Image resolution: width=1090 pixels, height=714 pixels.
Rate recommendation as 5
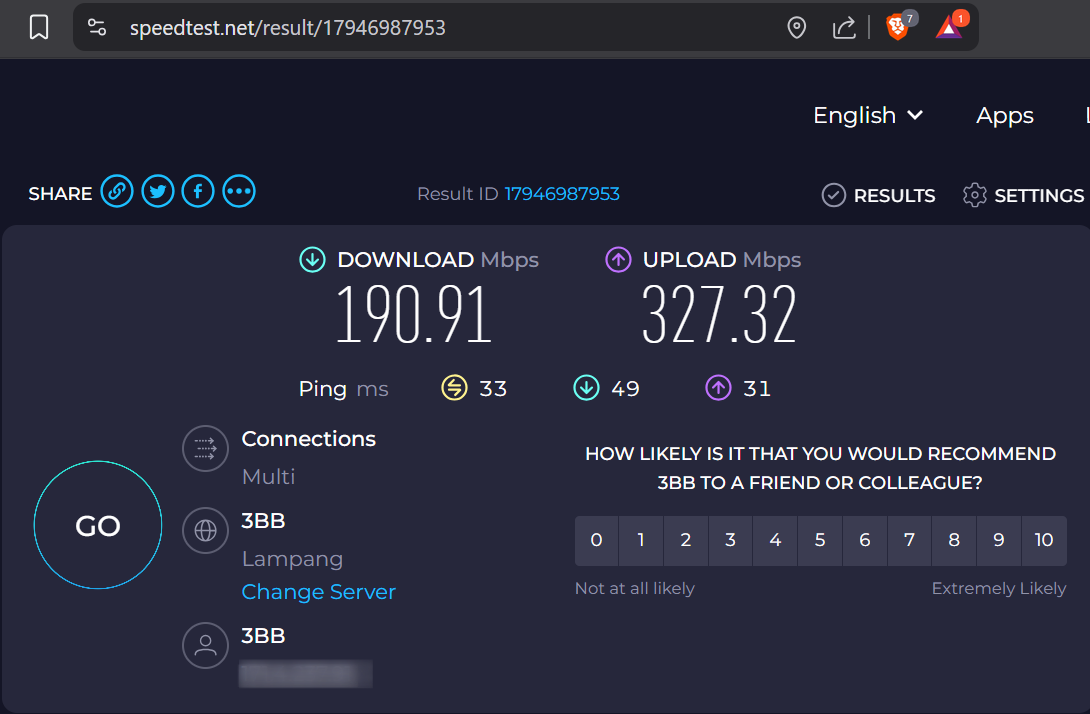pos(820,540)
